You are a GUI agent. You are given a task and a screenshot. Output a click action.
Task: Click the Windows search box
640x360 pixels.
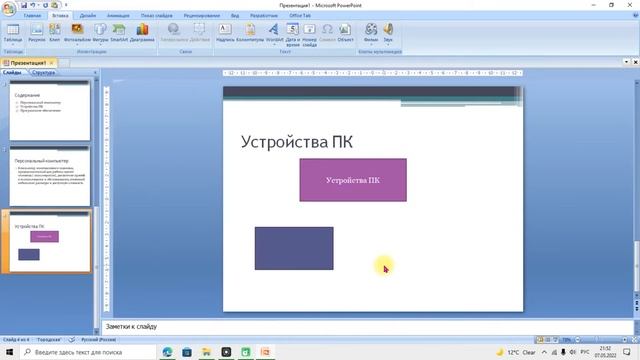point(87,352)
